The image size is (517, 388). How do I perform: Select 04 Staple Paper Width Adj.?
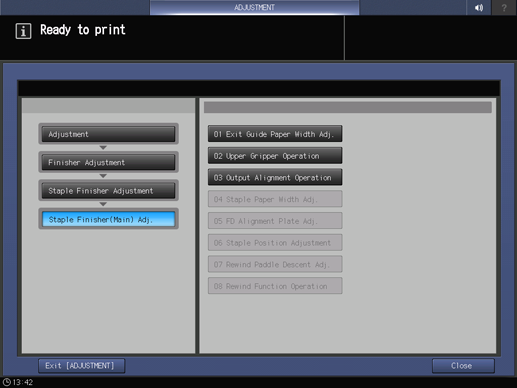[275, 199]
